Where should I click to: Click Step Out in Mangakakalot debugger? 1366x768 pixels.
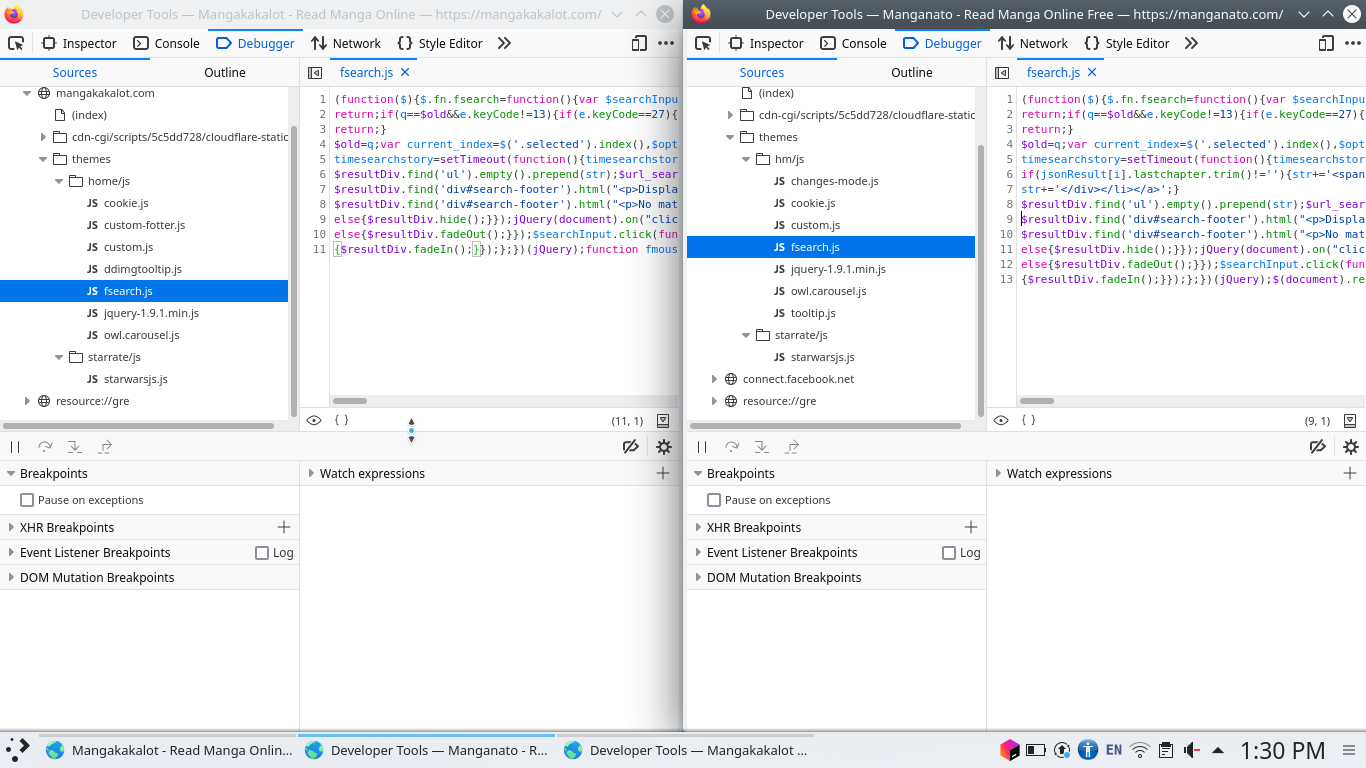coord(105,447)
